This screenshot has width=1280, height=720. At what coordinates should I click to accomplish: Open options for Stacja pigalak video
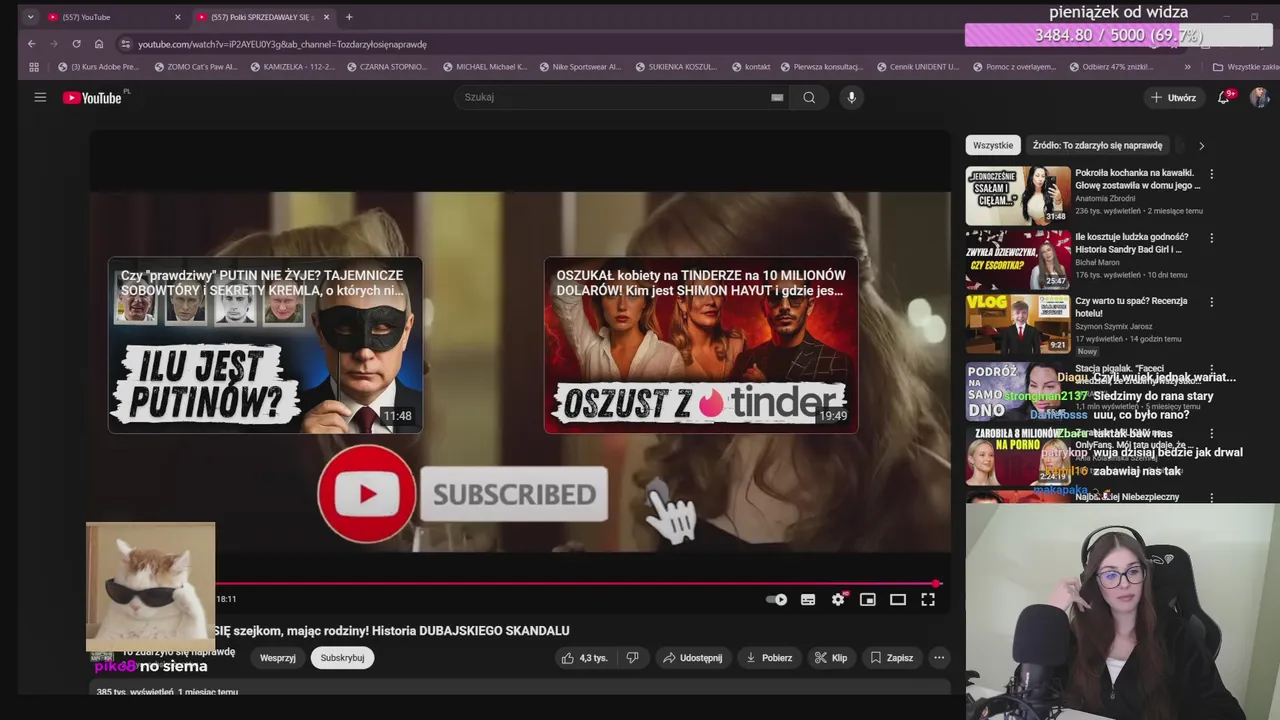click(1212, 369)
